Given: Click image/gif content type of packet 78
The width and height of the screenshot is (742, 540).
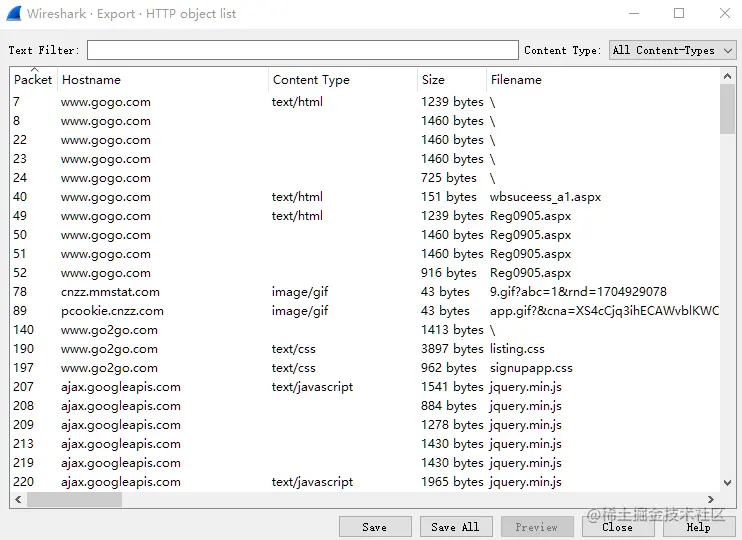Looking at the screenshot, I should (300, 292).
